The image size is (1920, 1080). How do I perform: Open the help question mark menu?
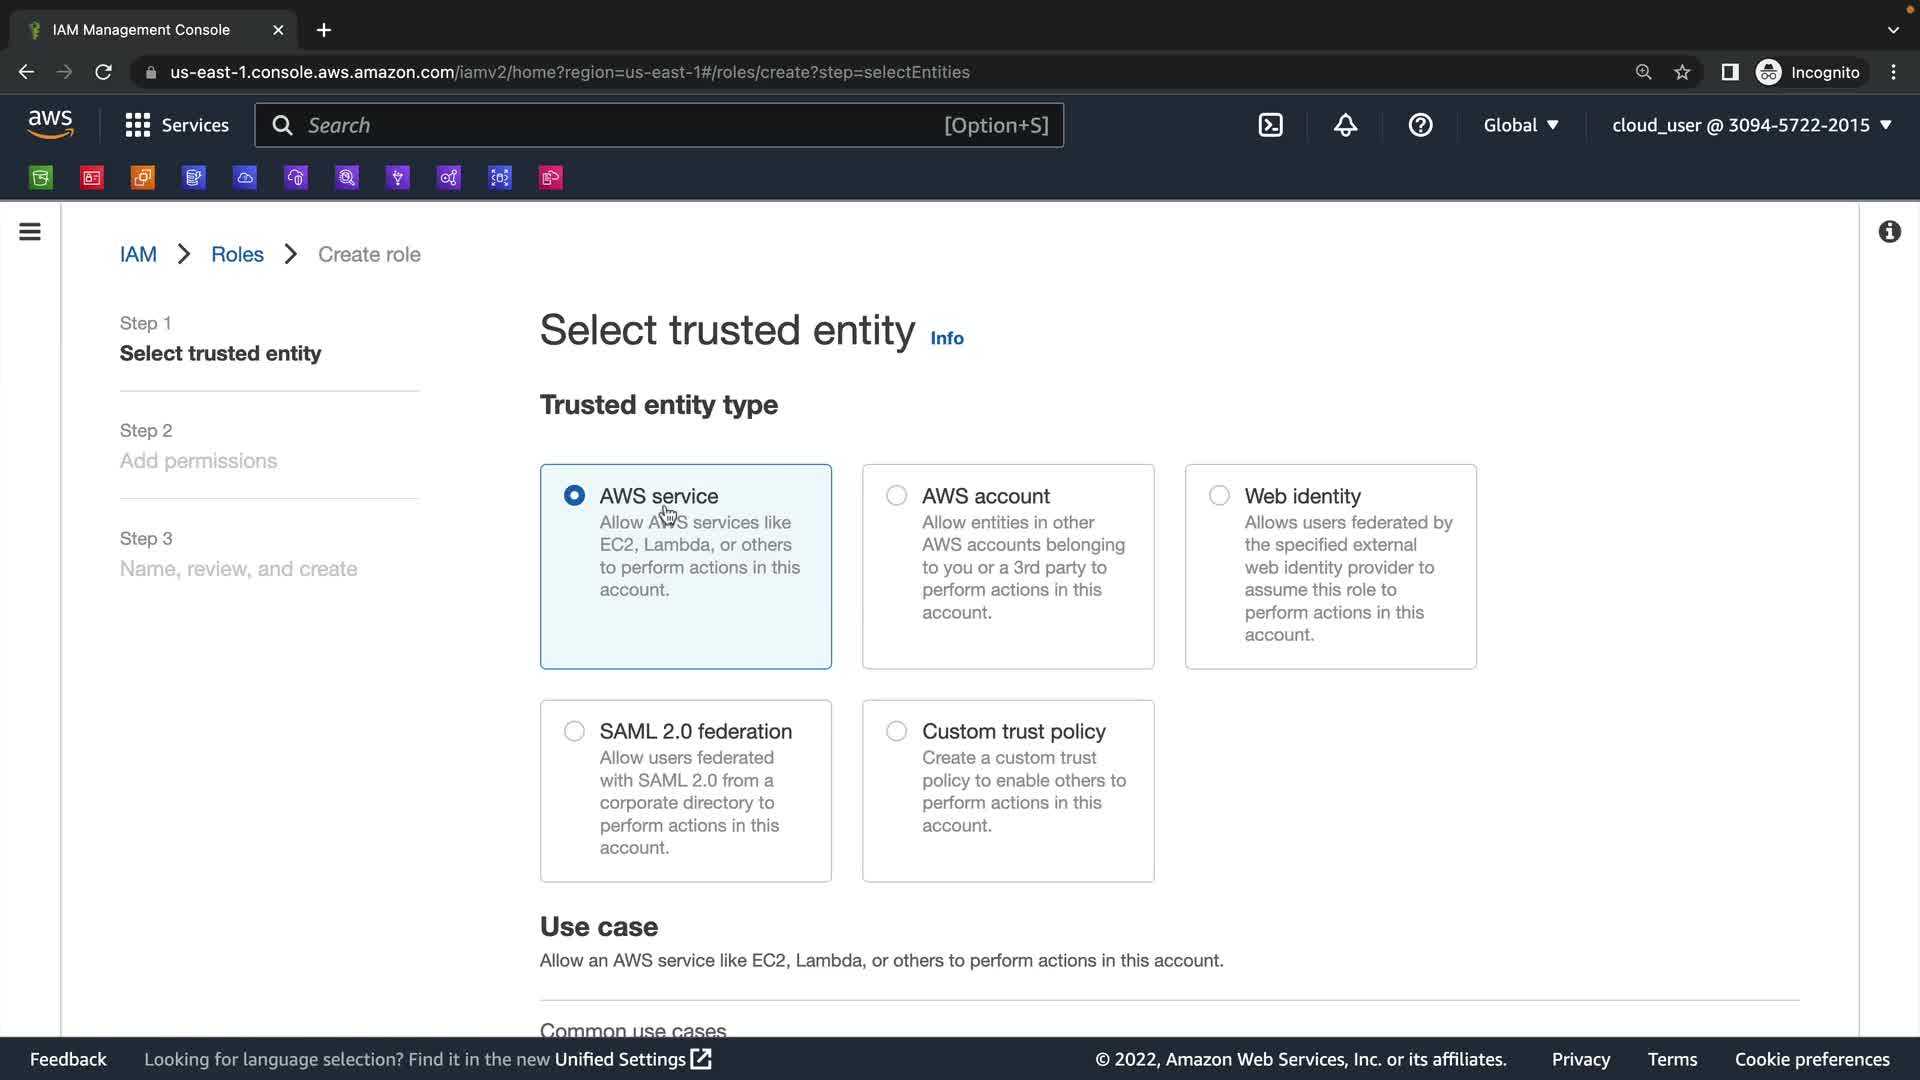click(x=1420, y=125)
